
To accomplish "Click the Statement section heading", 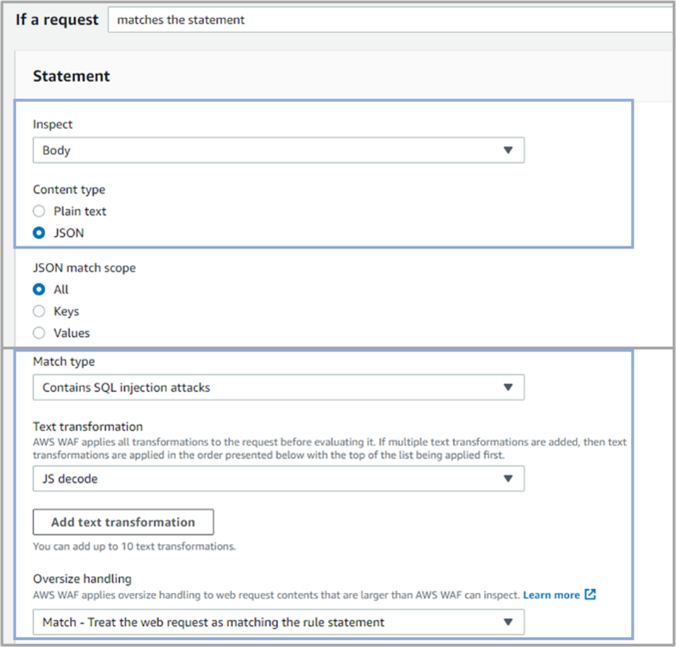I will 71,76.
